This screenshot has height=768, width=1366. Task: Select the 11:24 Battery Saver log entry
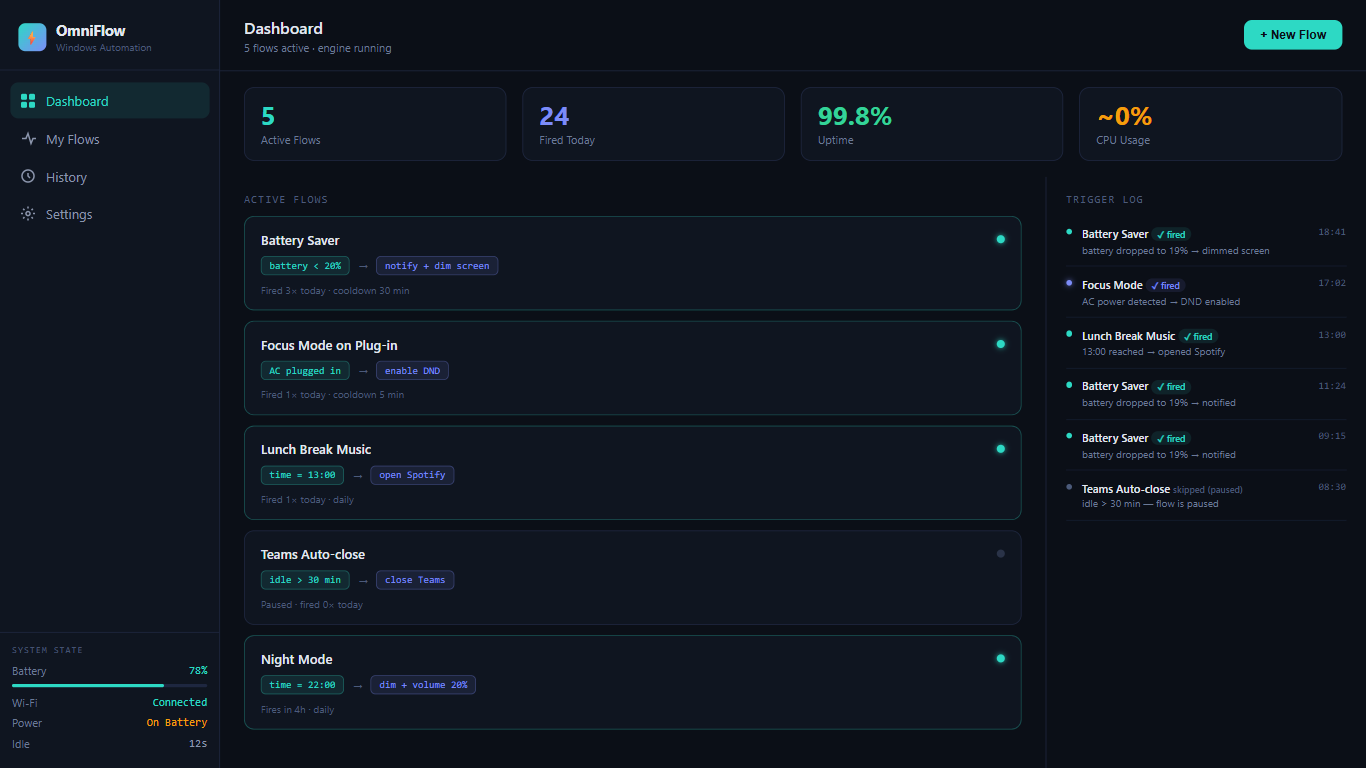coord(1206,394)
